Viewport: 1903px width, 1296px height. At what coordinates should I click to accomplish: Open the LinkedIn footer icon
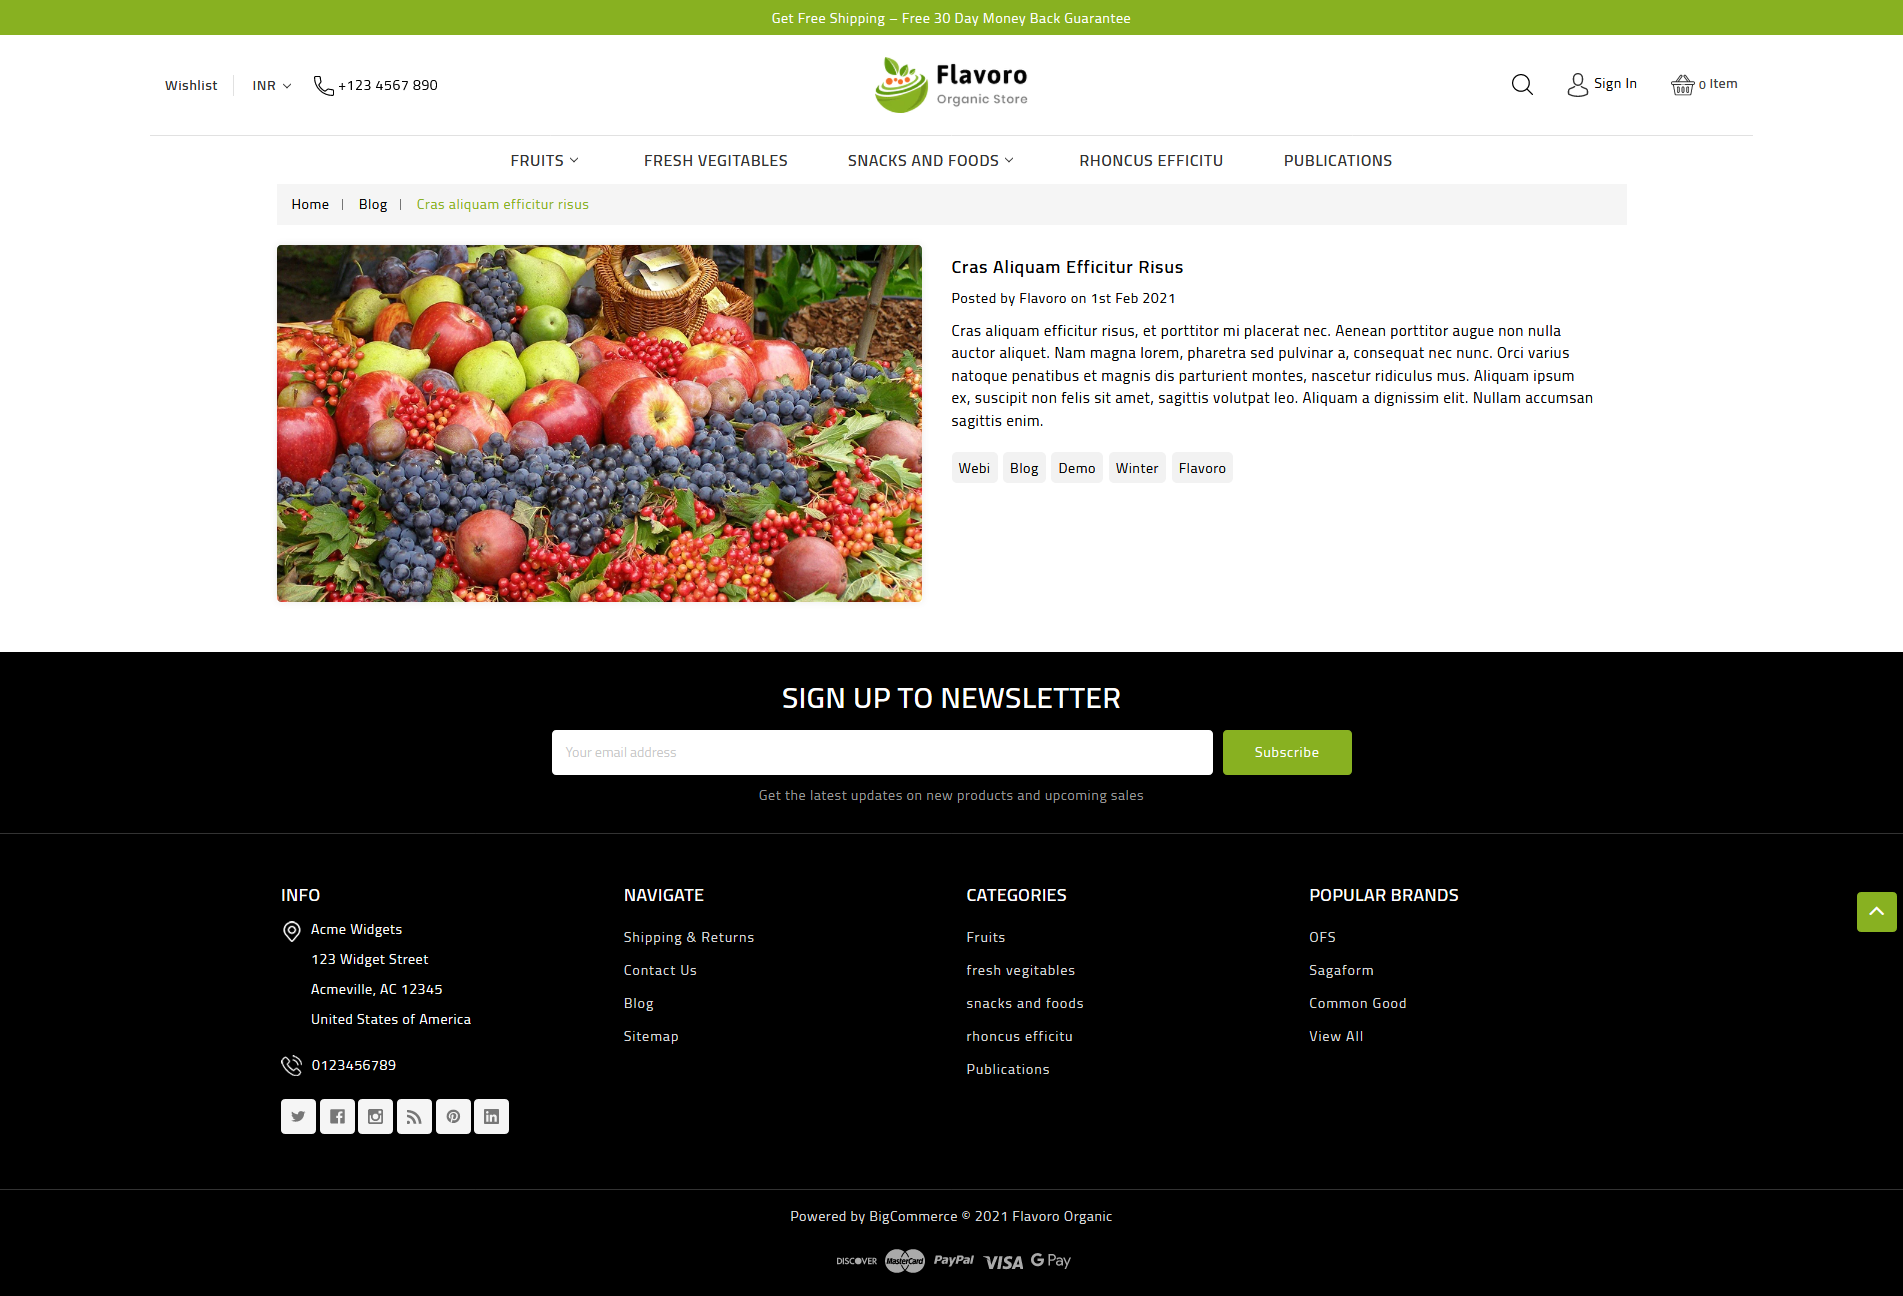[x=491, y=1116]
